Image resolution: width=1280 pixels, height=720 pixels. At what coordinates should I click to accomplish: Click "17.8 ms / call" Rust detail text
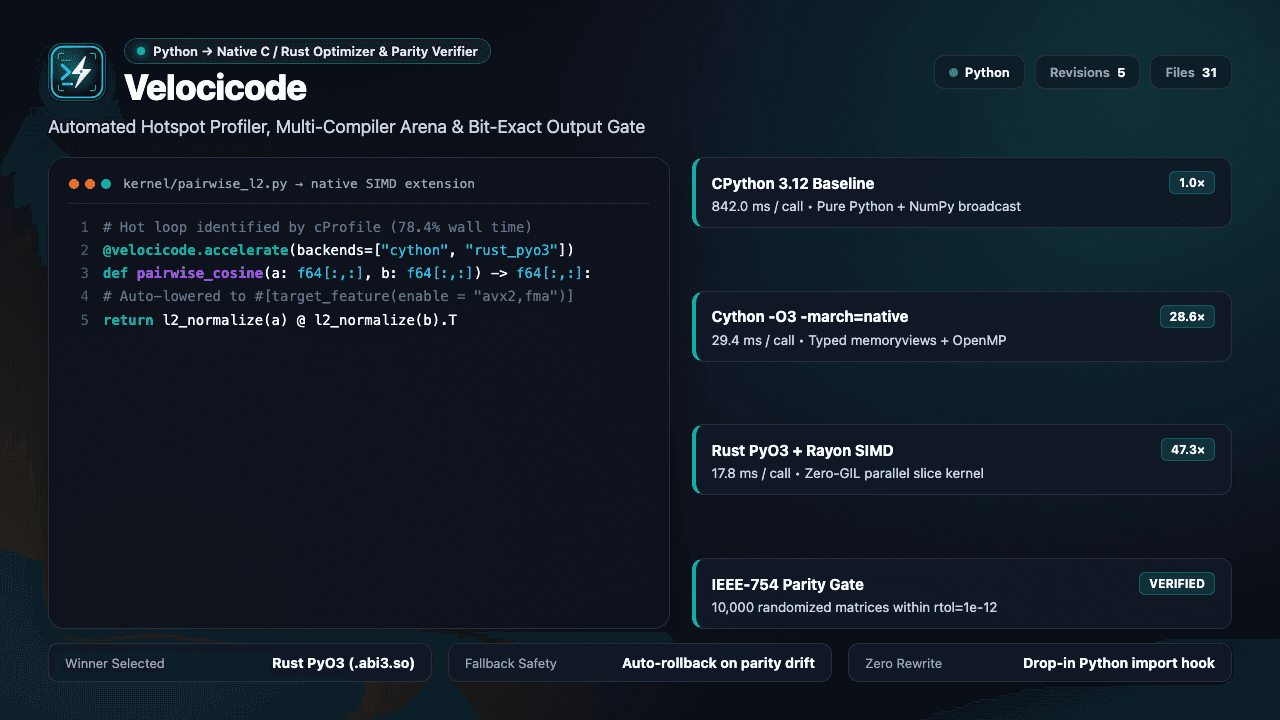(751, 473)
